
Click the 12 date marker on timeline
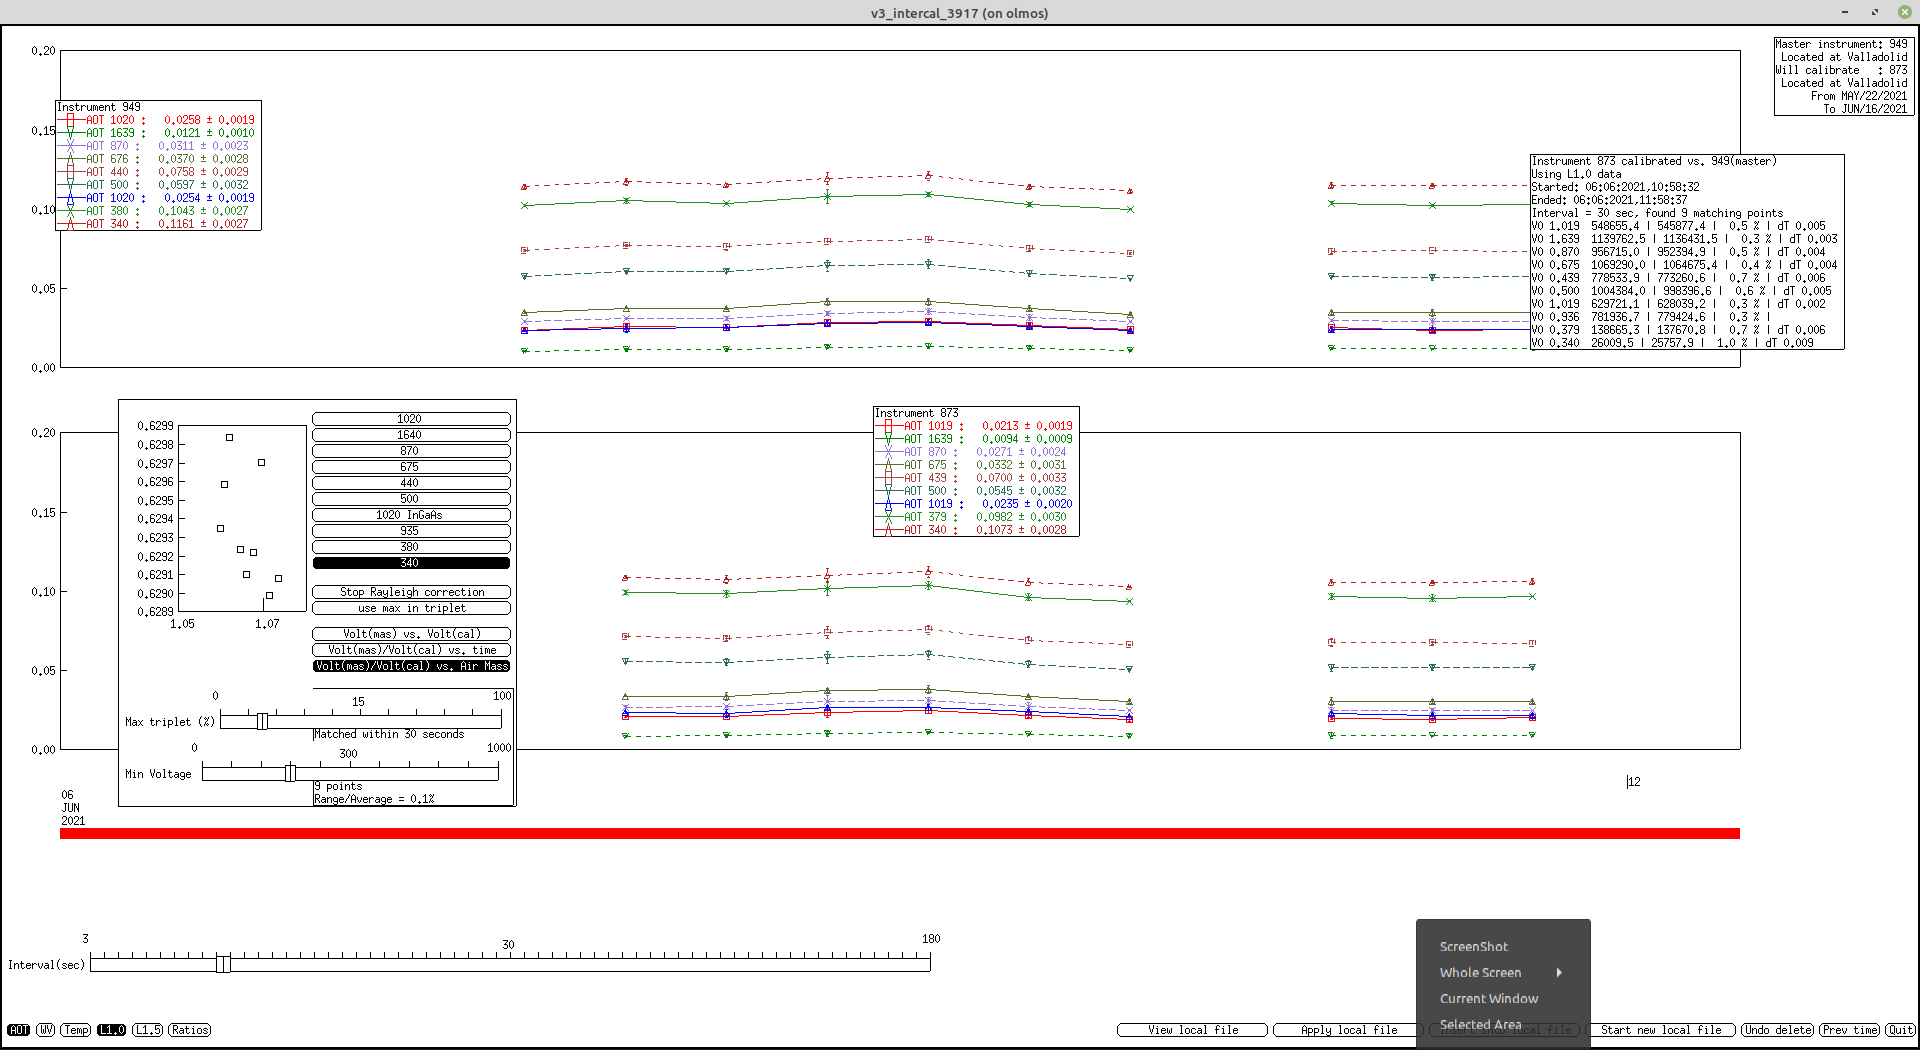point(1634,782)
